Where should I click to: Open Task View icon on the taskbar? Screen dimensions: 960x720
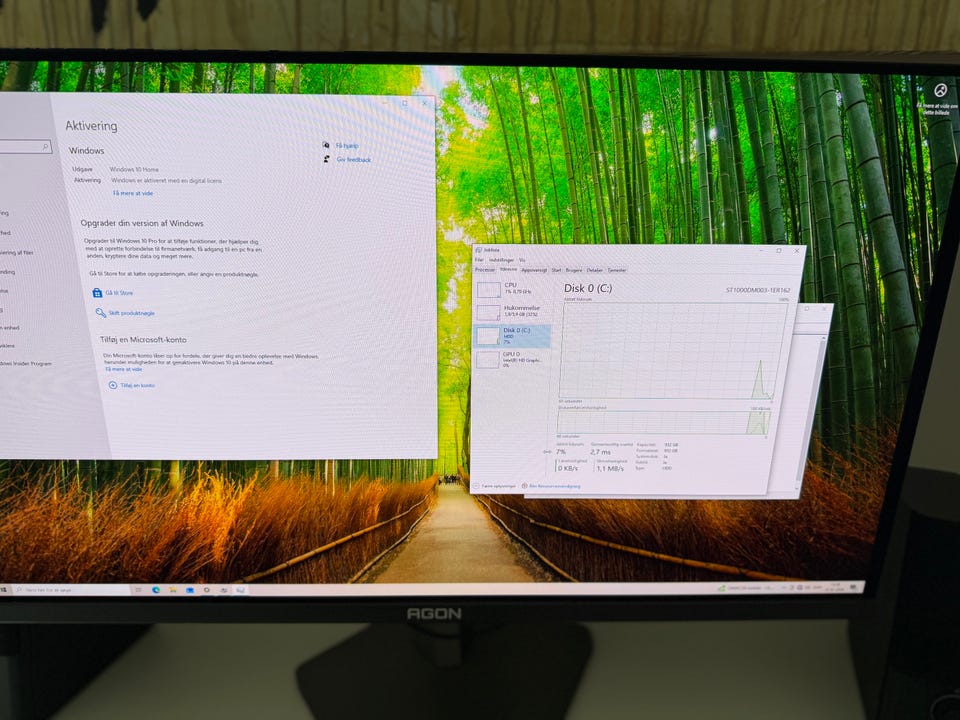139,590
